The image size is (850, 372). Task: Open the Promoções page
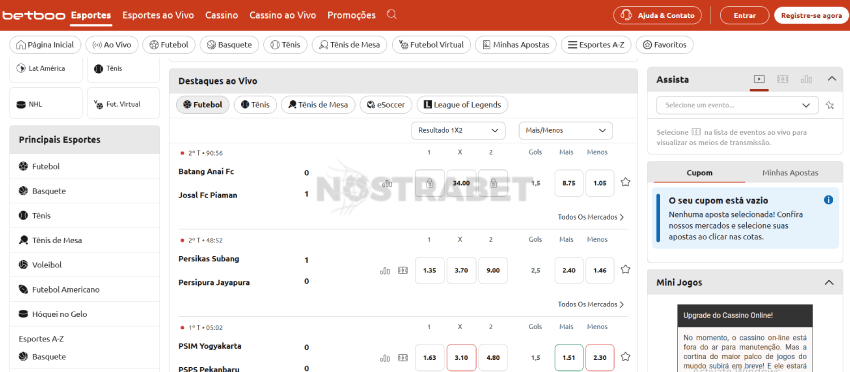click(x=351, y=15)
